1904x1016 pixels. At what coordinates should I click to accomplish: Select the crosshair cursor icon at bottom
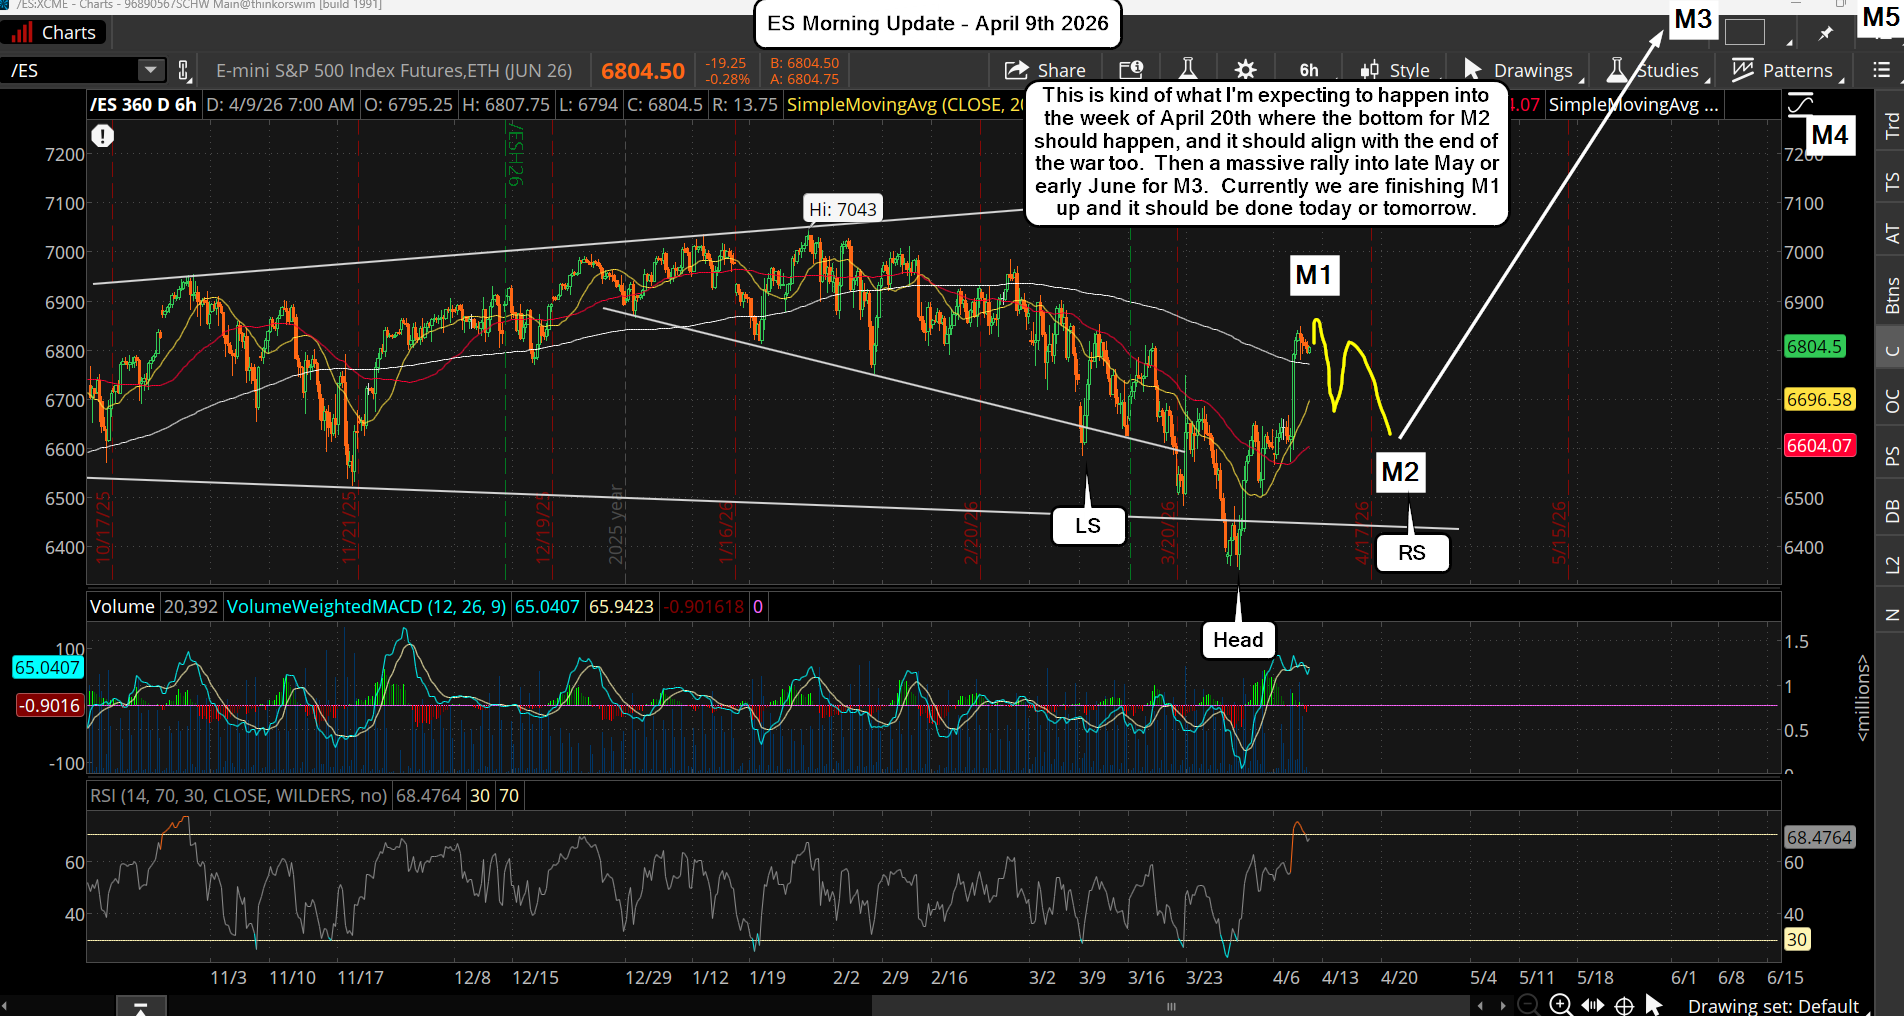tap(1625, 1005)
